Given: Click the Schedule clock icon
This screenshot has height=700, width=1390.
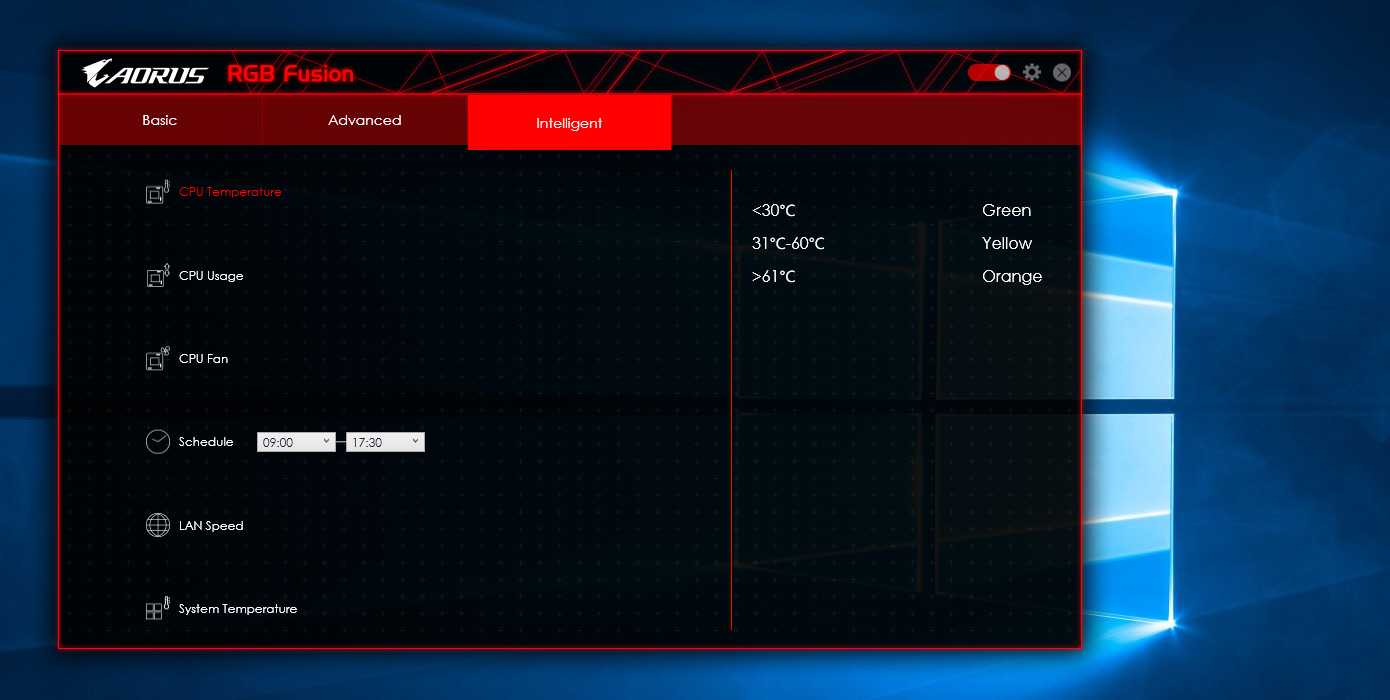Looking at the screenshot, I should click(x=158, y=442).
